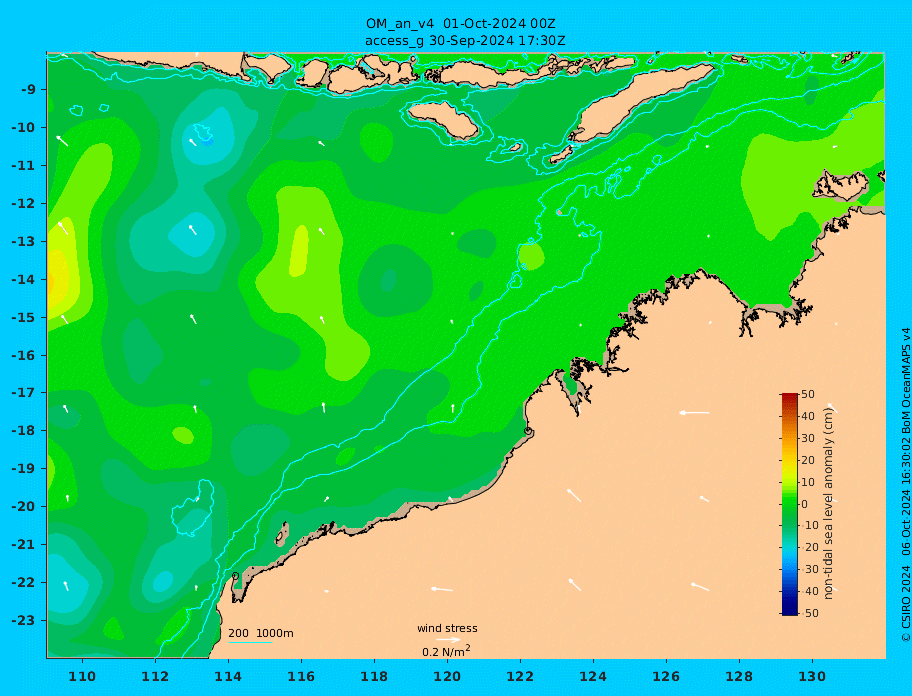Click the non-tidal sea level anomaly (cm) label
This screenshot has height=696, width=912.
tap(828, 504)
